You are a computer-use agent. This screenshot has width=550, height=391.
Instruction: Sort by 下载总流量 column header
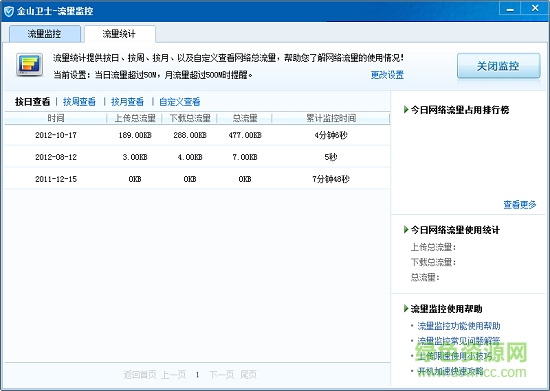(190, 118)
